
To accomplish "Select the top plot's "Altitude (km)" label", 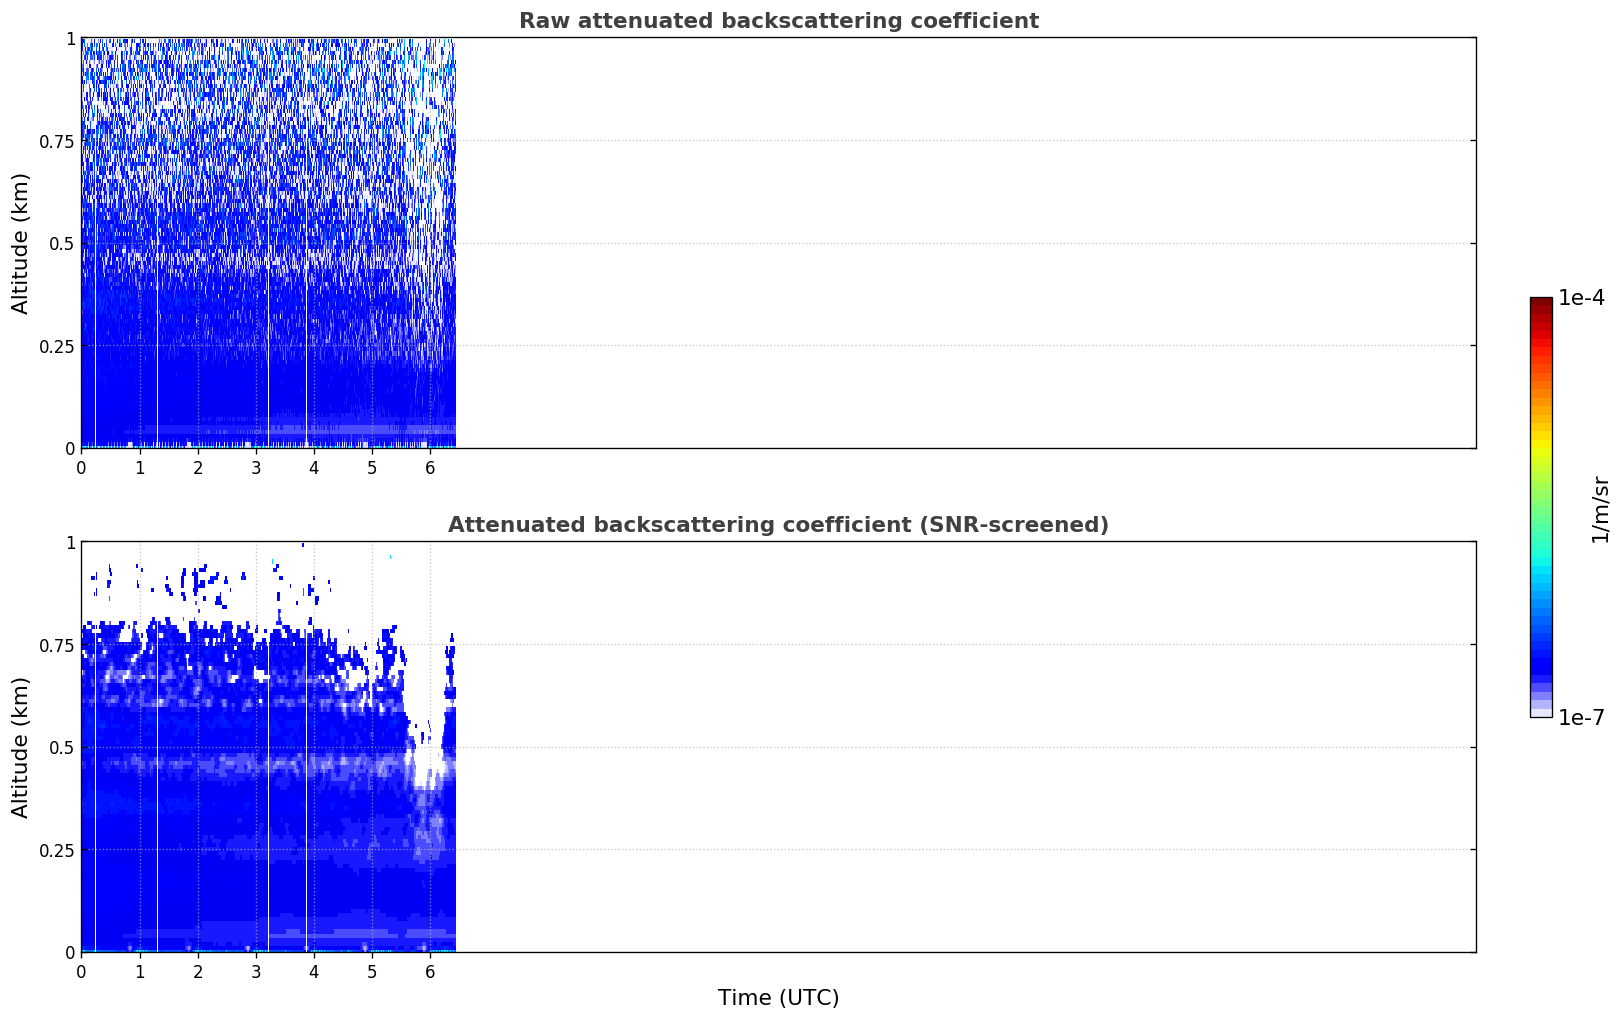I will coord(21,243).
